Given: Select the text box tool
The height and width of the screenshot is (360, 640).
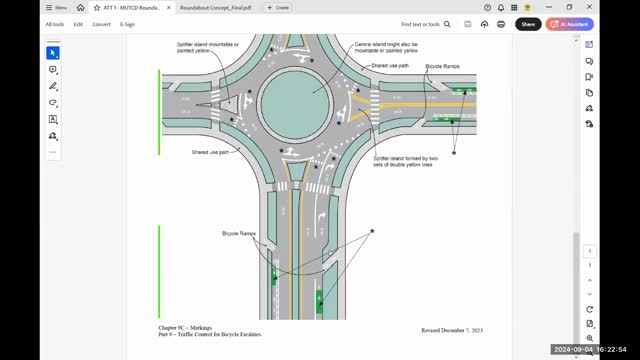Looking at the screenshot, I should (x=53, y=119).
